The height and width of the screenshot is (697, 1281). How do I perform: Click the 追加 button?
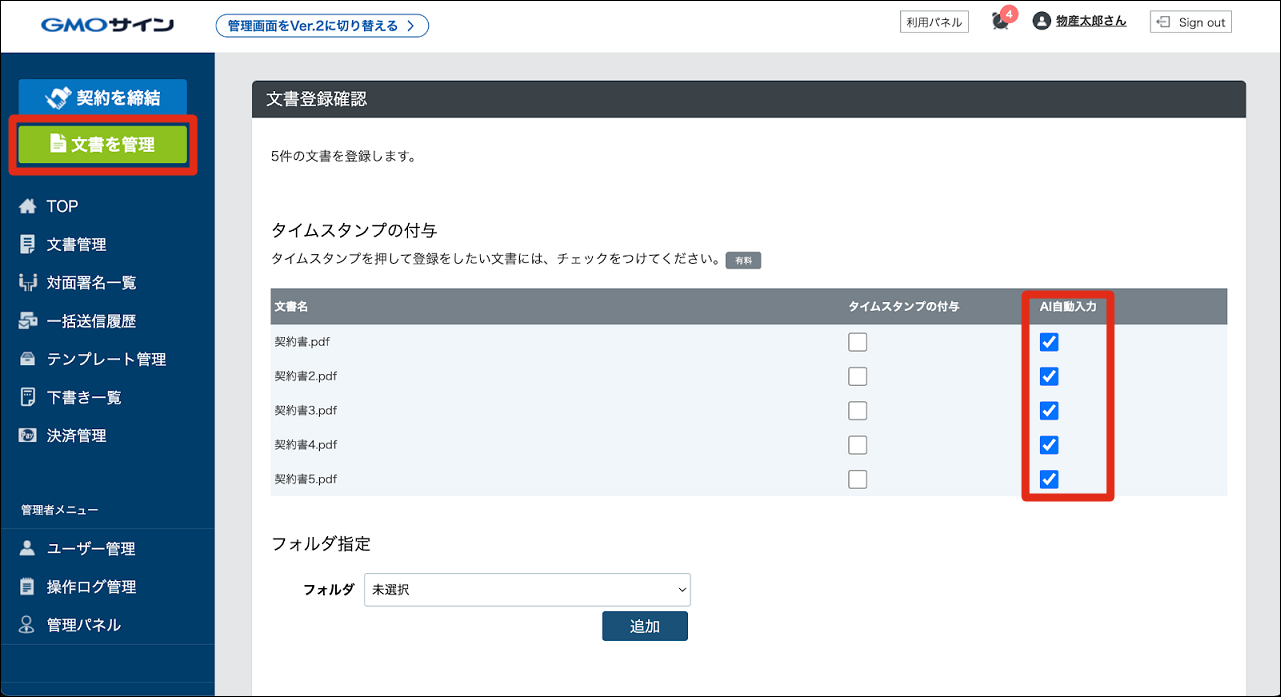644,627
